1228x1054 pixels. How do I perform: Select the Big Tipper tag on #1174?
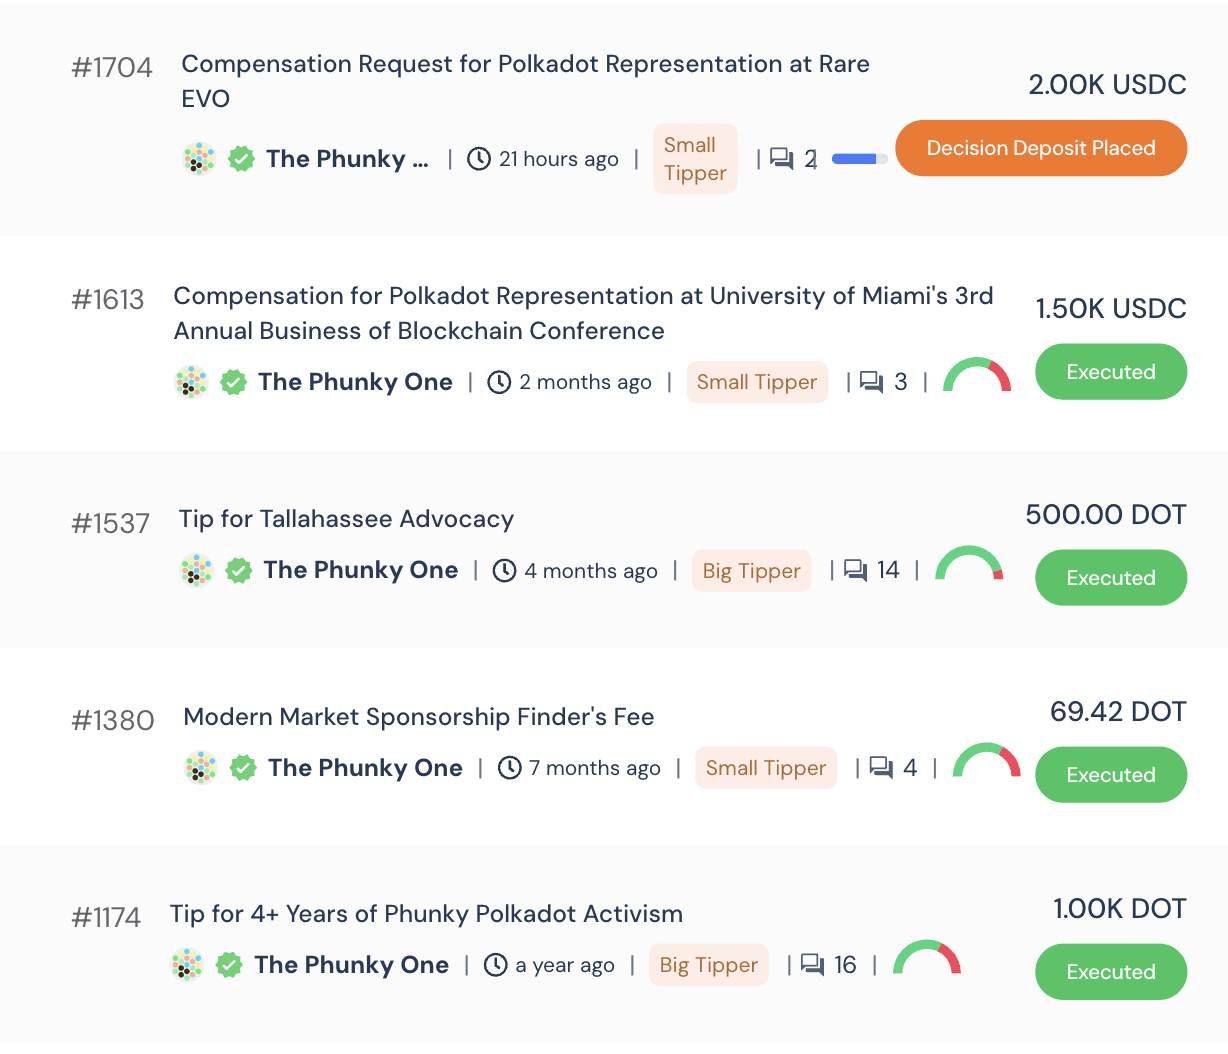click(x=708, y=965)
